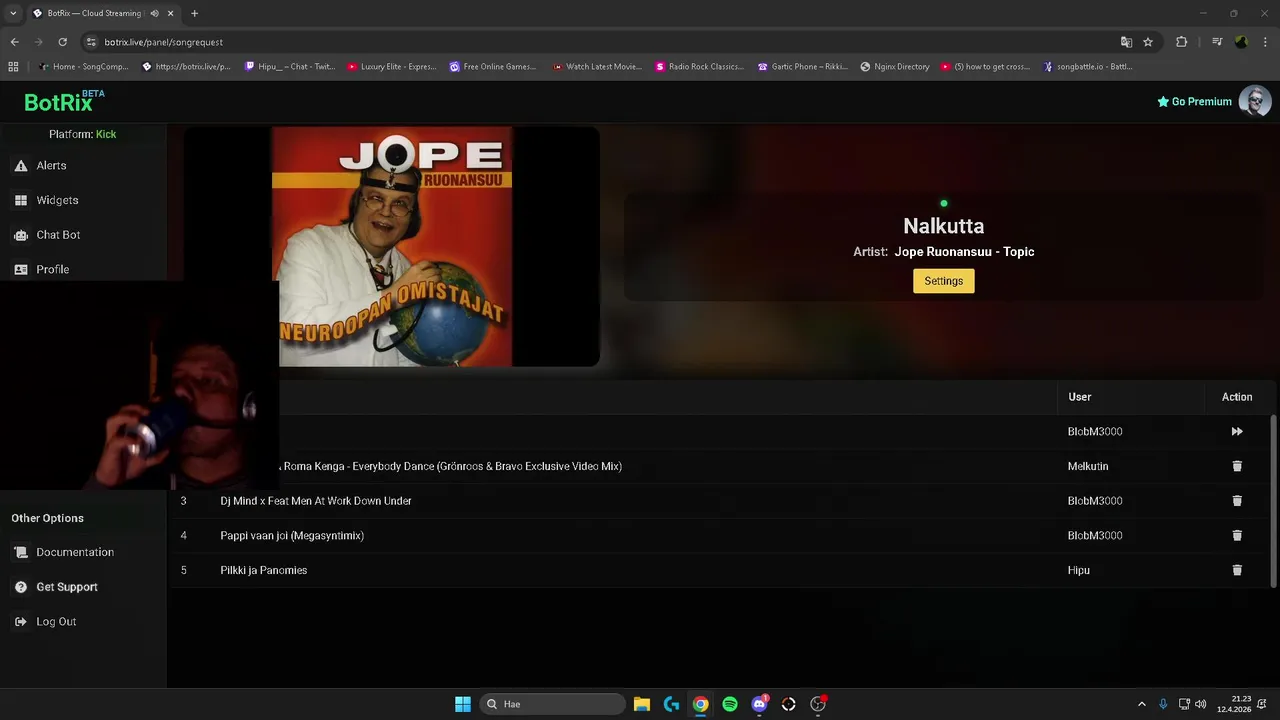Open the Alerts sidebar section

pos(52,166)
